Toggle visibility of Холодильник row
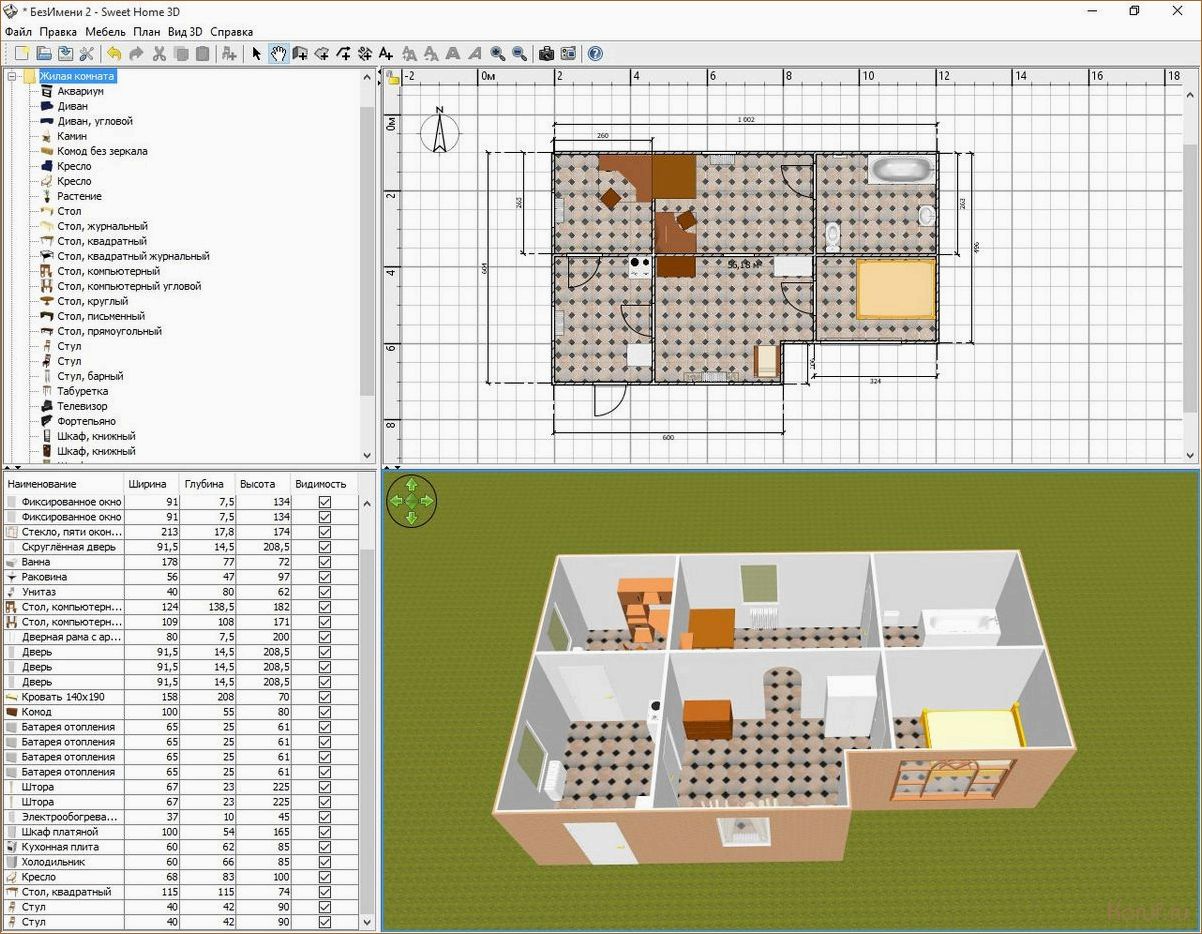This screenshot has height=934, width=1202. [324, 862]
